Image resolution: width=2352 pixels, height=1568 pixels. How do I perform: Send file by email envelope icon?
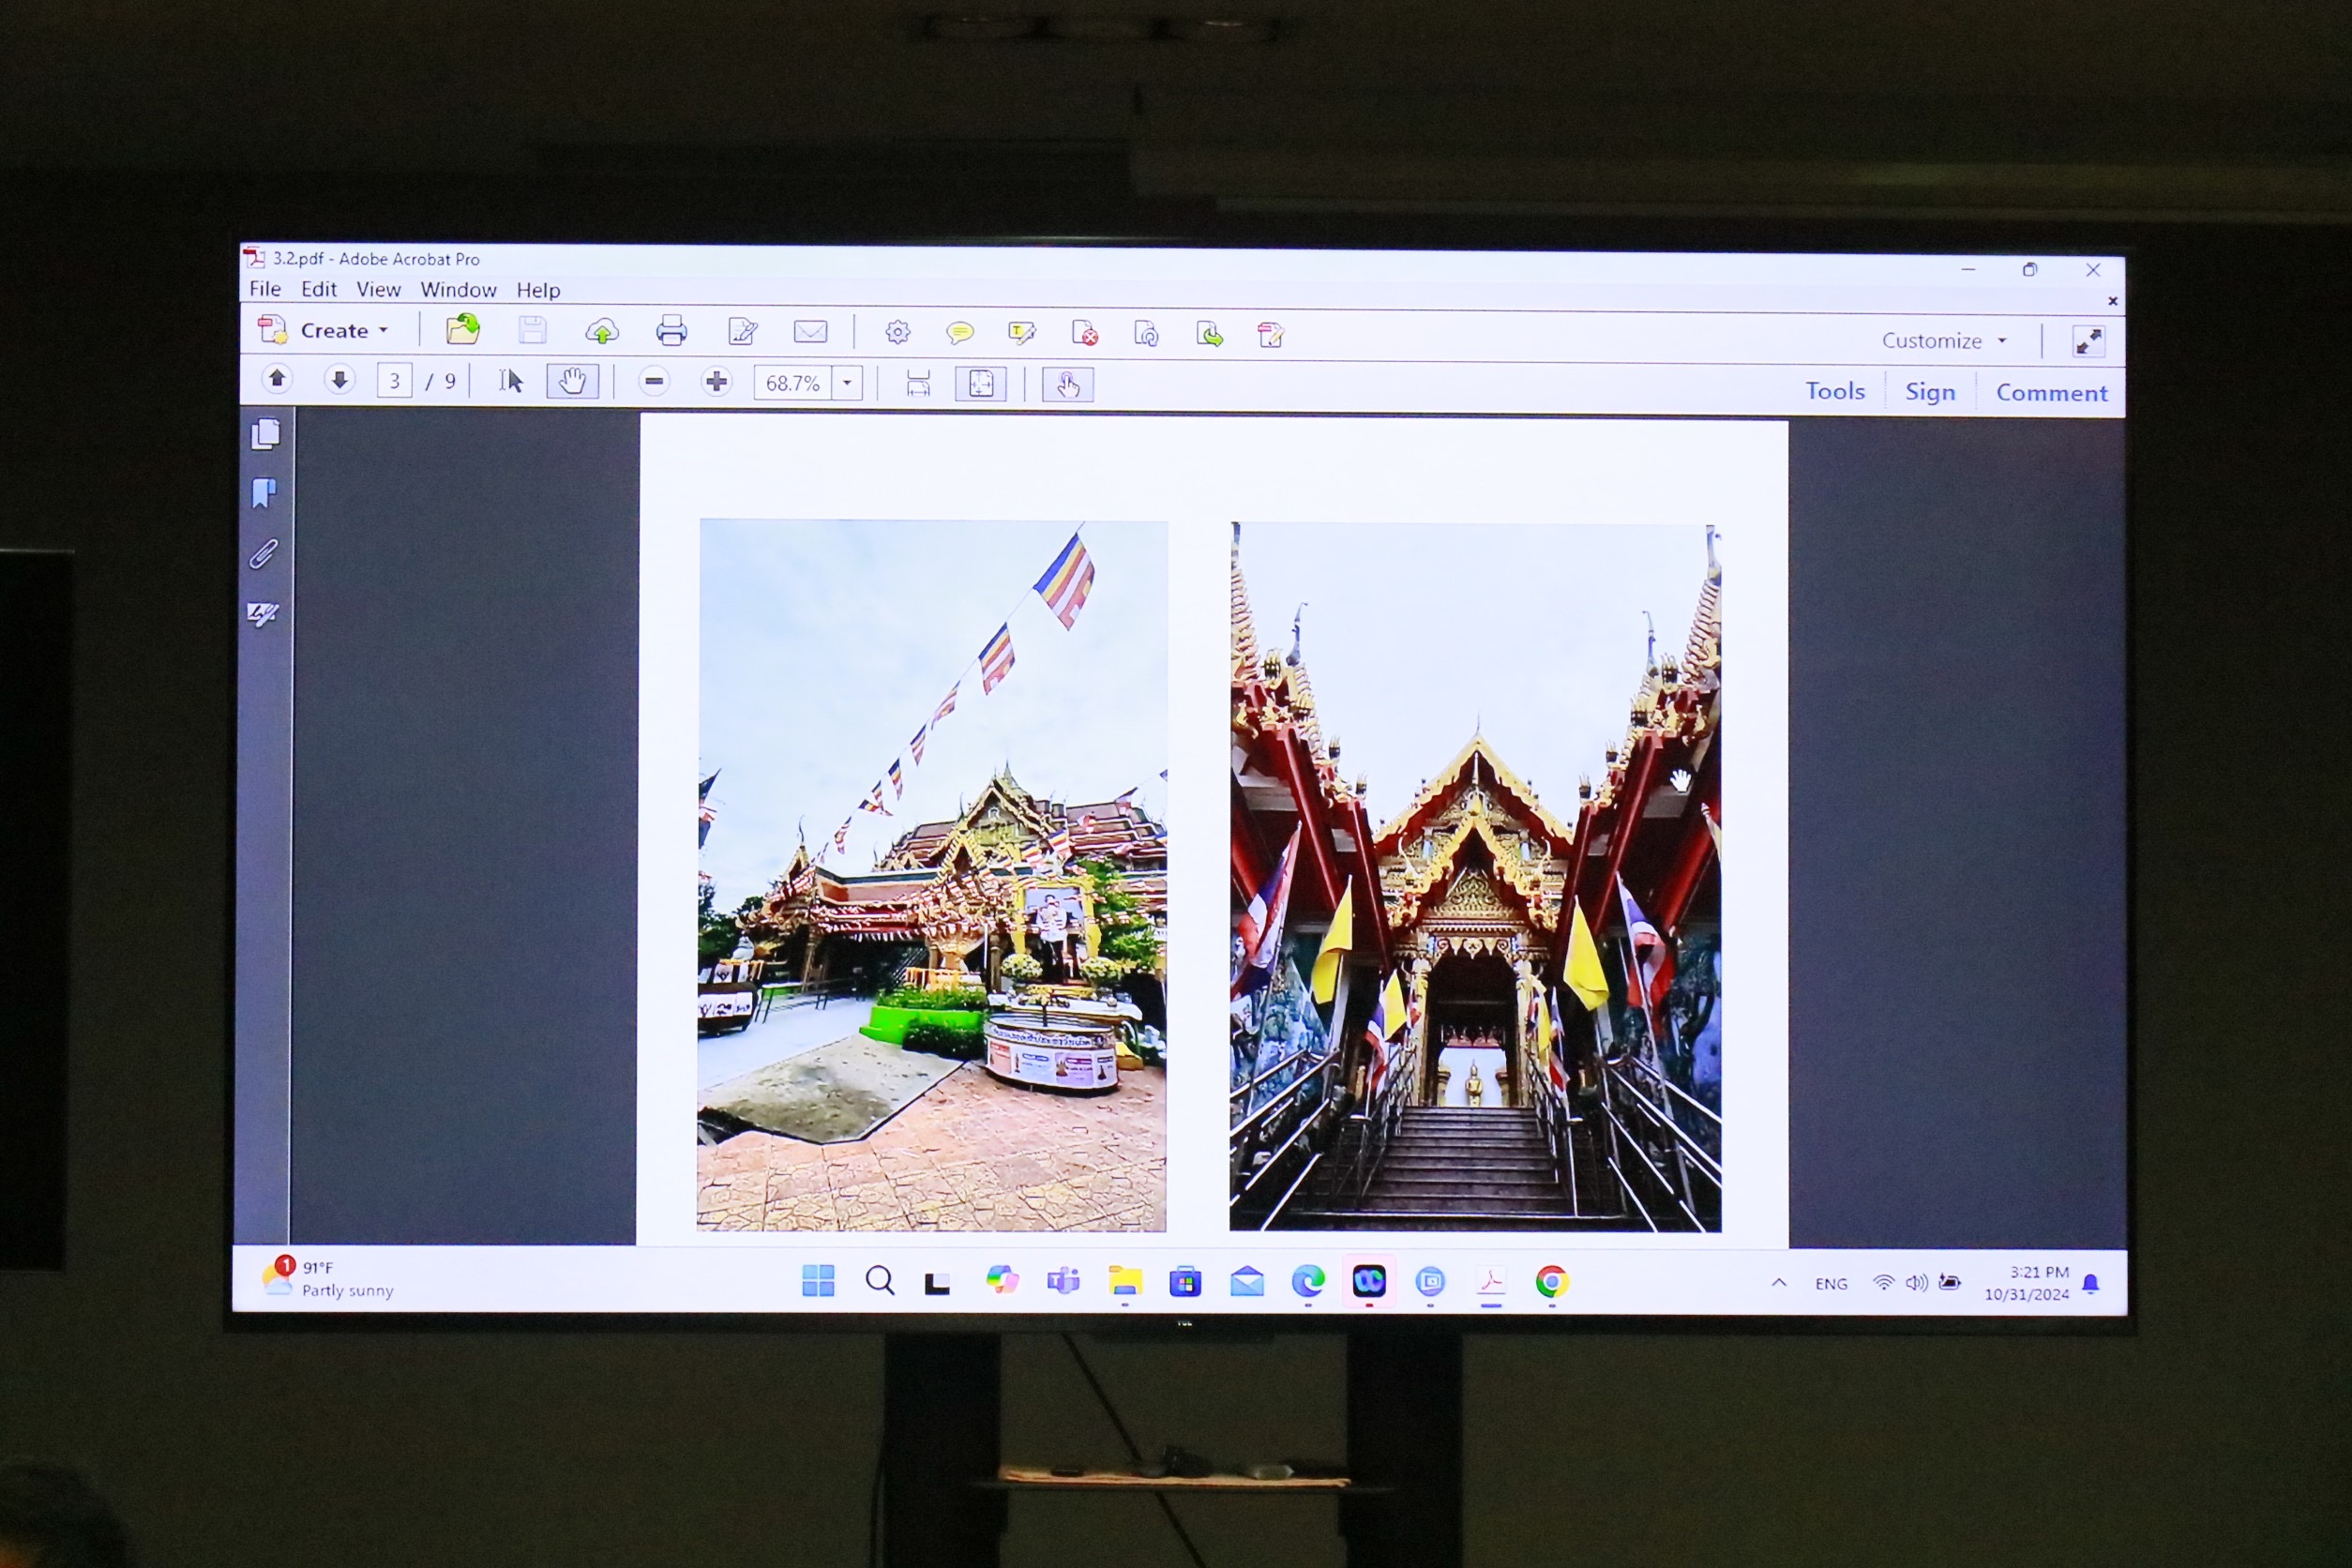pos(810,332)
